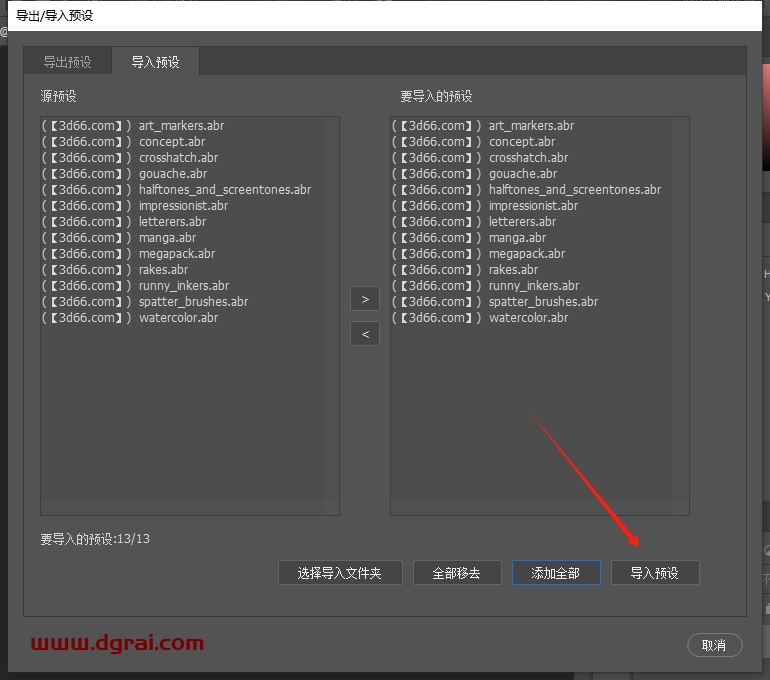Click the > add-to-import arrow button

365,299
